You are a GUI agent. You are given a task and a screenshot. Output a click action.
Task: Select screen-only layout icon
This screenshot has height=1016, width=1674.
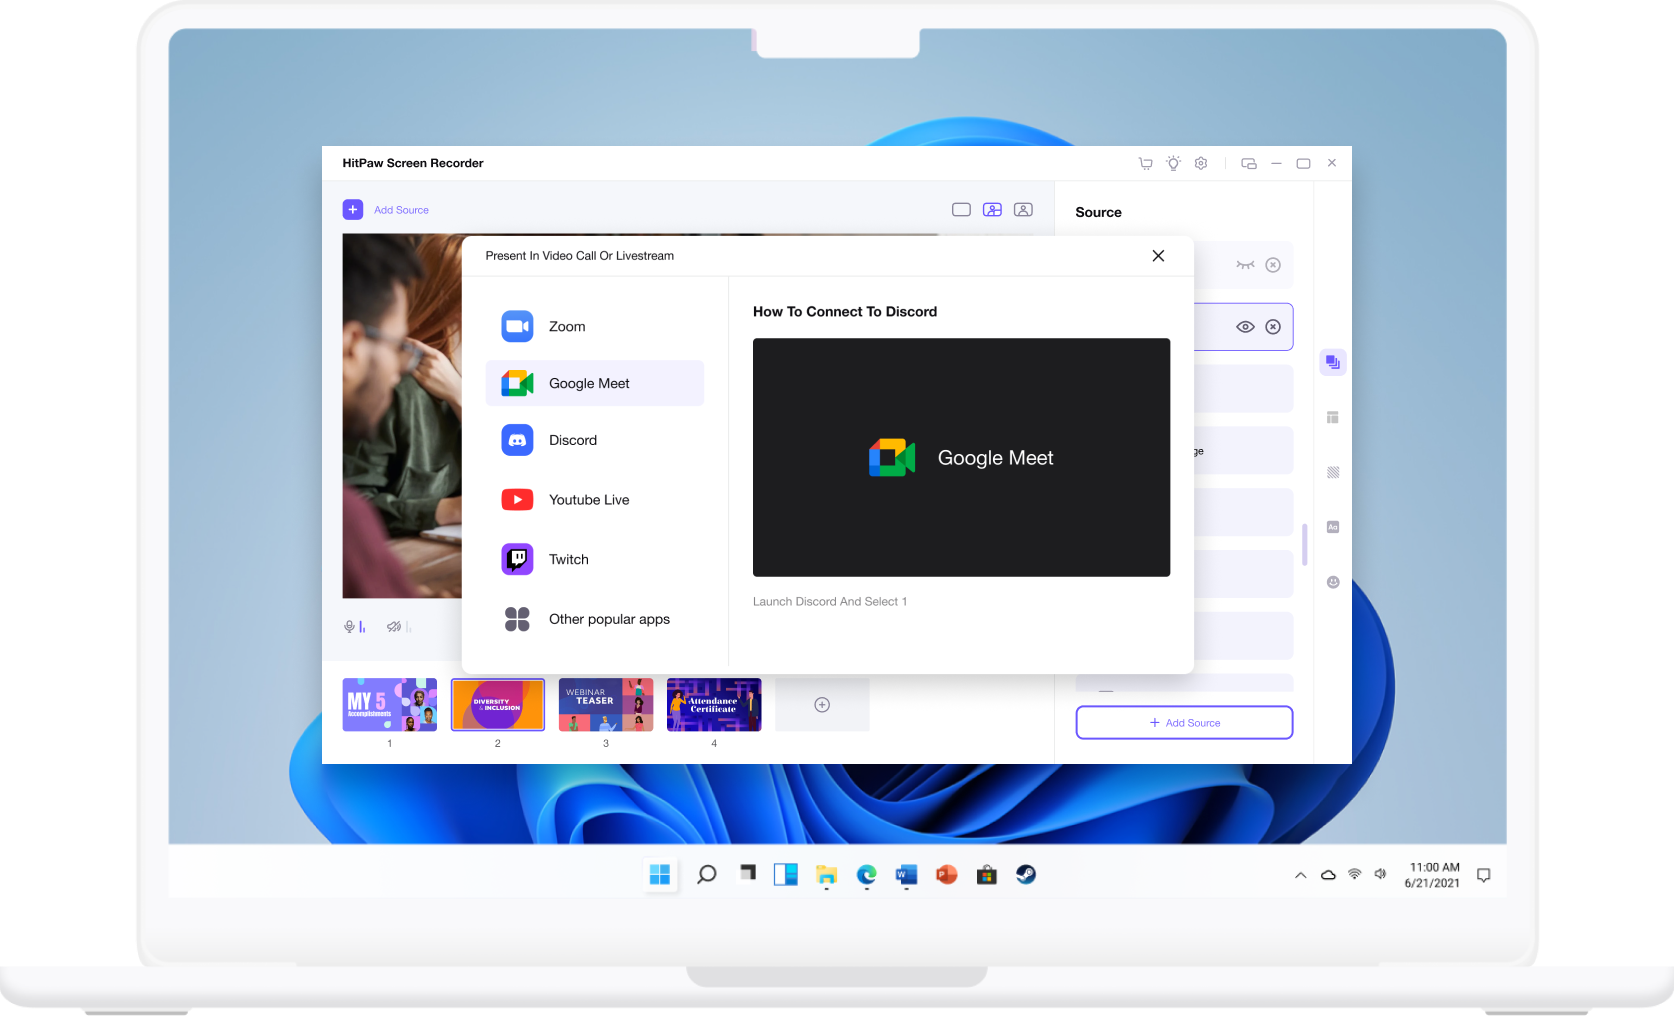coord(961,210)
